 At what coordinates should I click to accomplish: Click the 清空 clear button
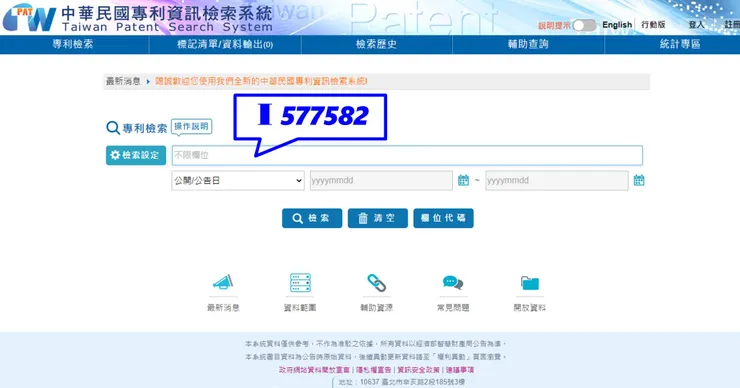click(x=378, y=218)
